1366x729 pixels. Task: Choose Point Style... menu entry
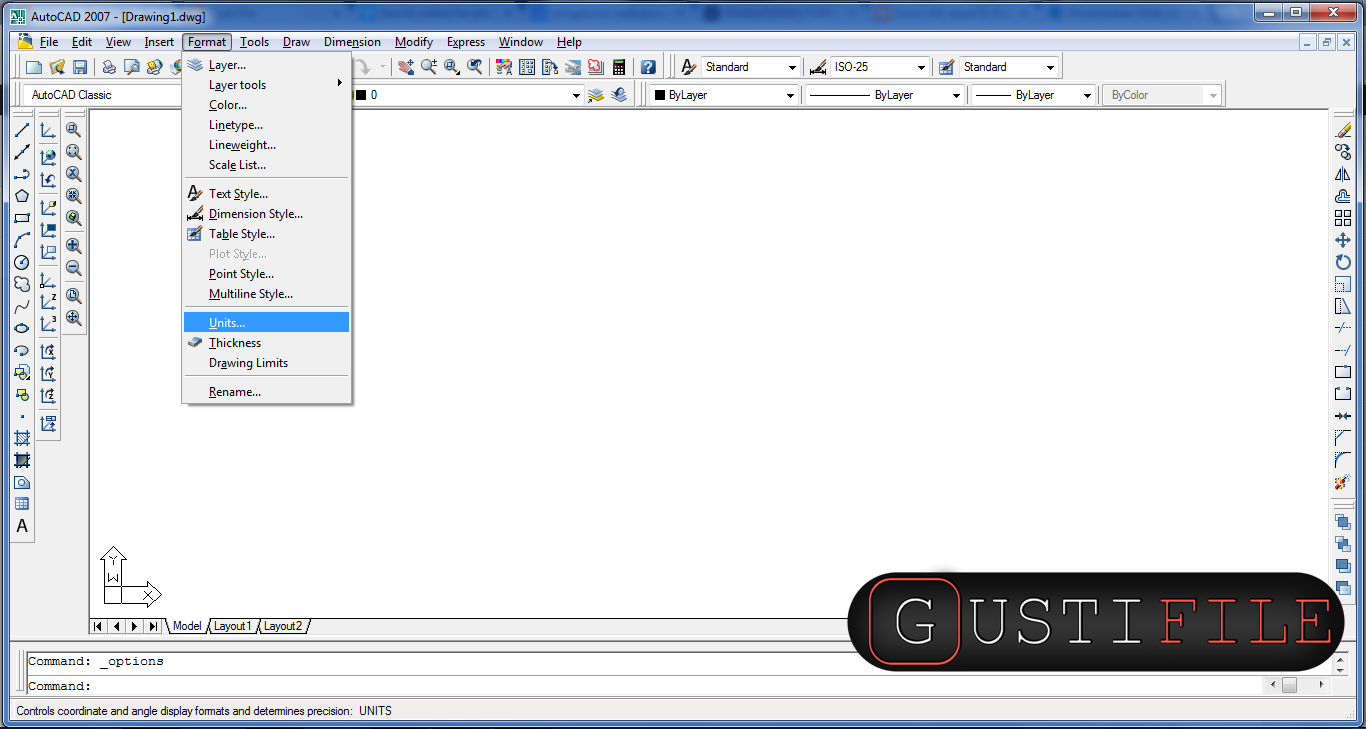[266, 274]
